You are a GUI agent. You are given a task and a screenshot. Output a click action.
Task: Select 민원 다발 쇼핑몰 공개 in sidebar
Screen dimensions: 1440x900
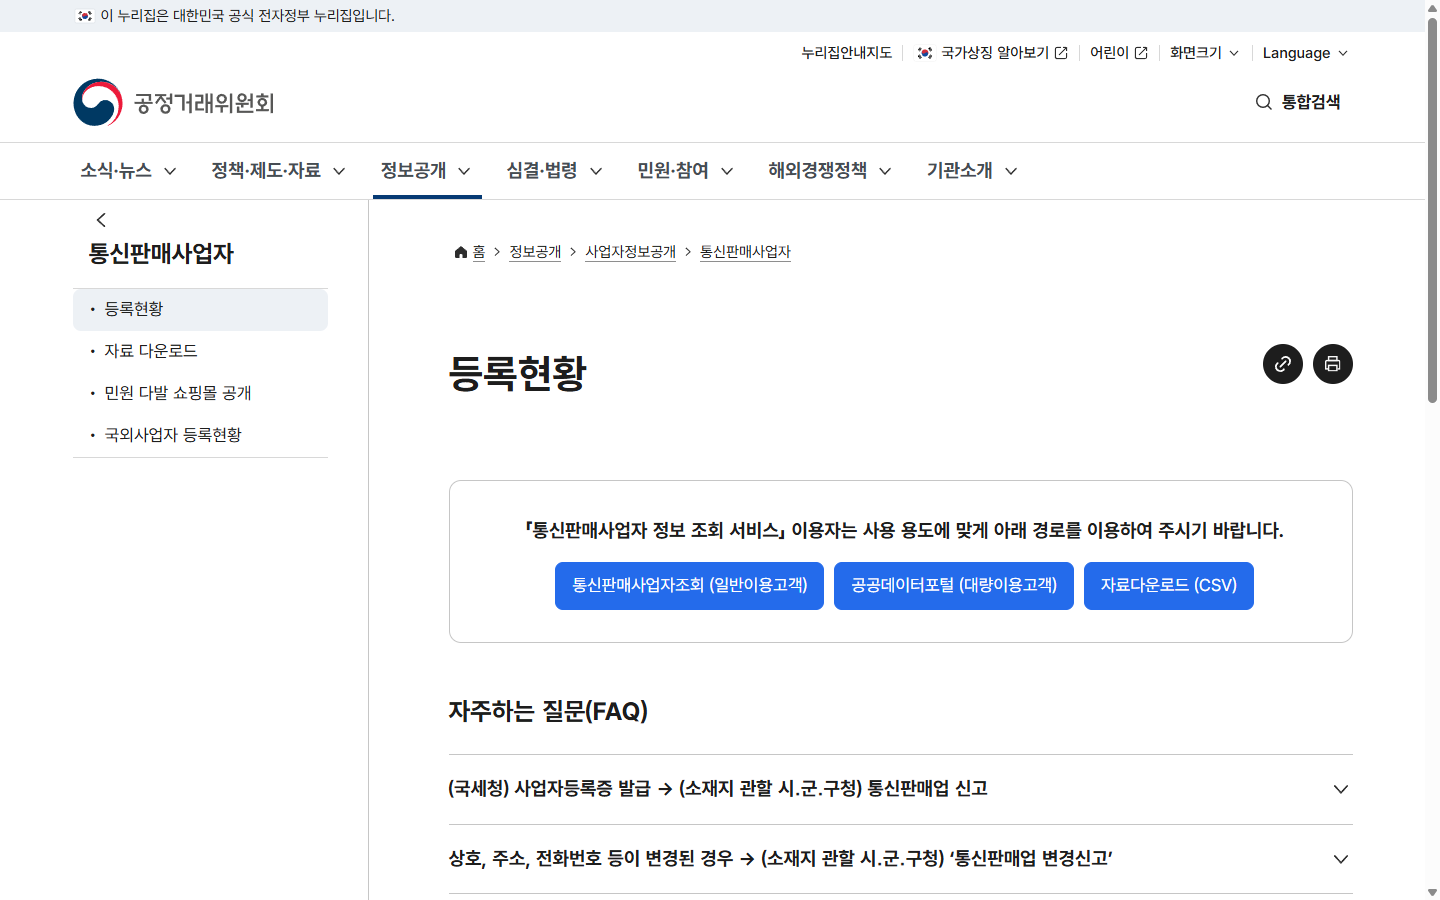pyautogui.click(x=200, y=393)
